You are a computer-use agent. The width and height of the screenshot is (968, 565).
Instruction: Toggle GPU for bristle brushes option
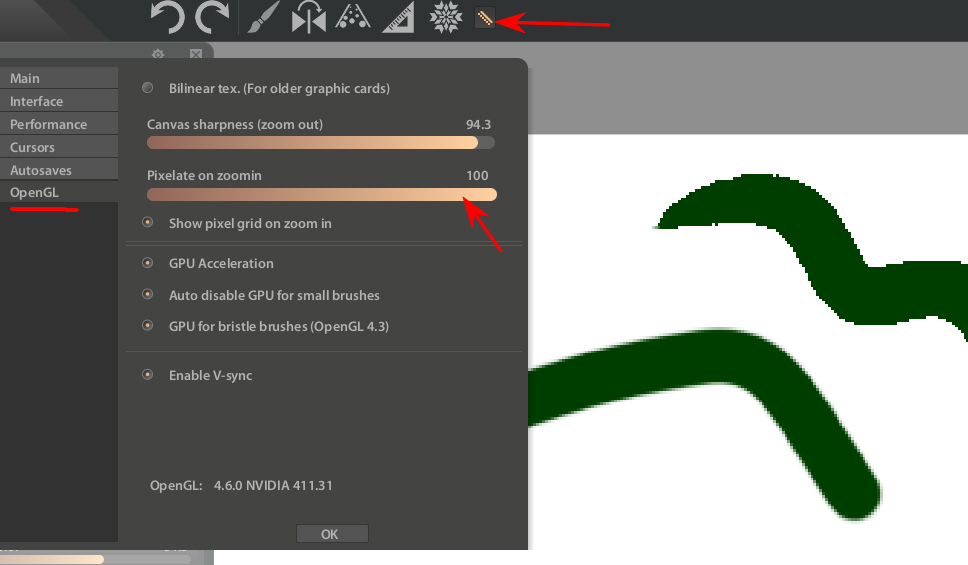tap(148, 326)
